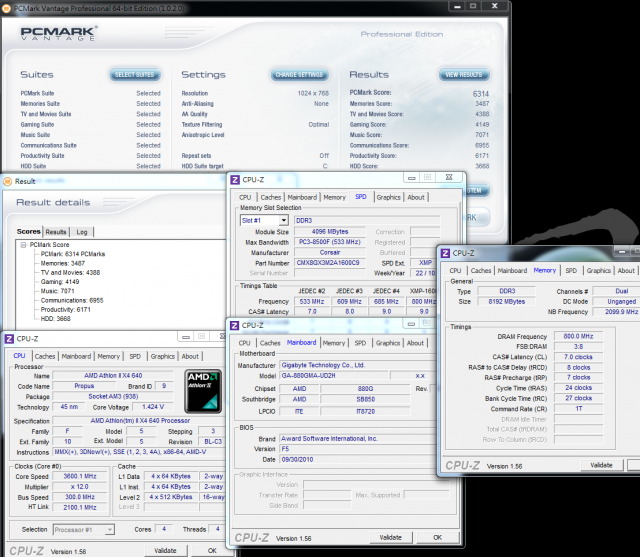This screenshot has width=640, height=557.
Task: Click the processor Name field AMD Athlon II X4 640
Action: pyautogui.click(x=113, y=375)
